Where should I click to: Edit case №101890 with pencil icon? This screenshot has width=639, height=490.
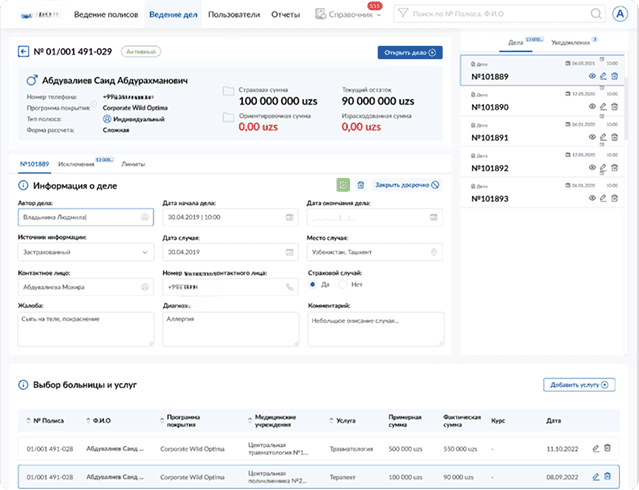(x=603, y=107)
